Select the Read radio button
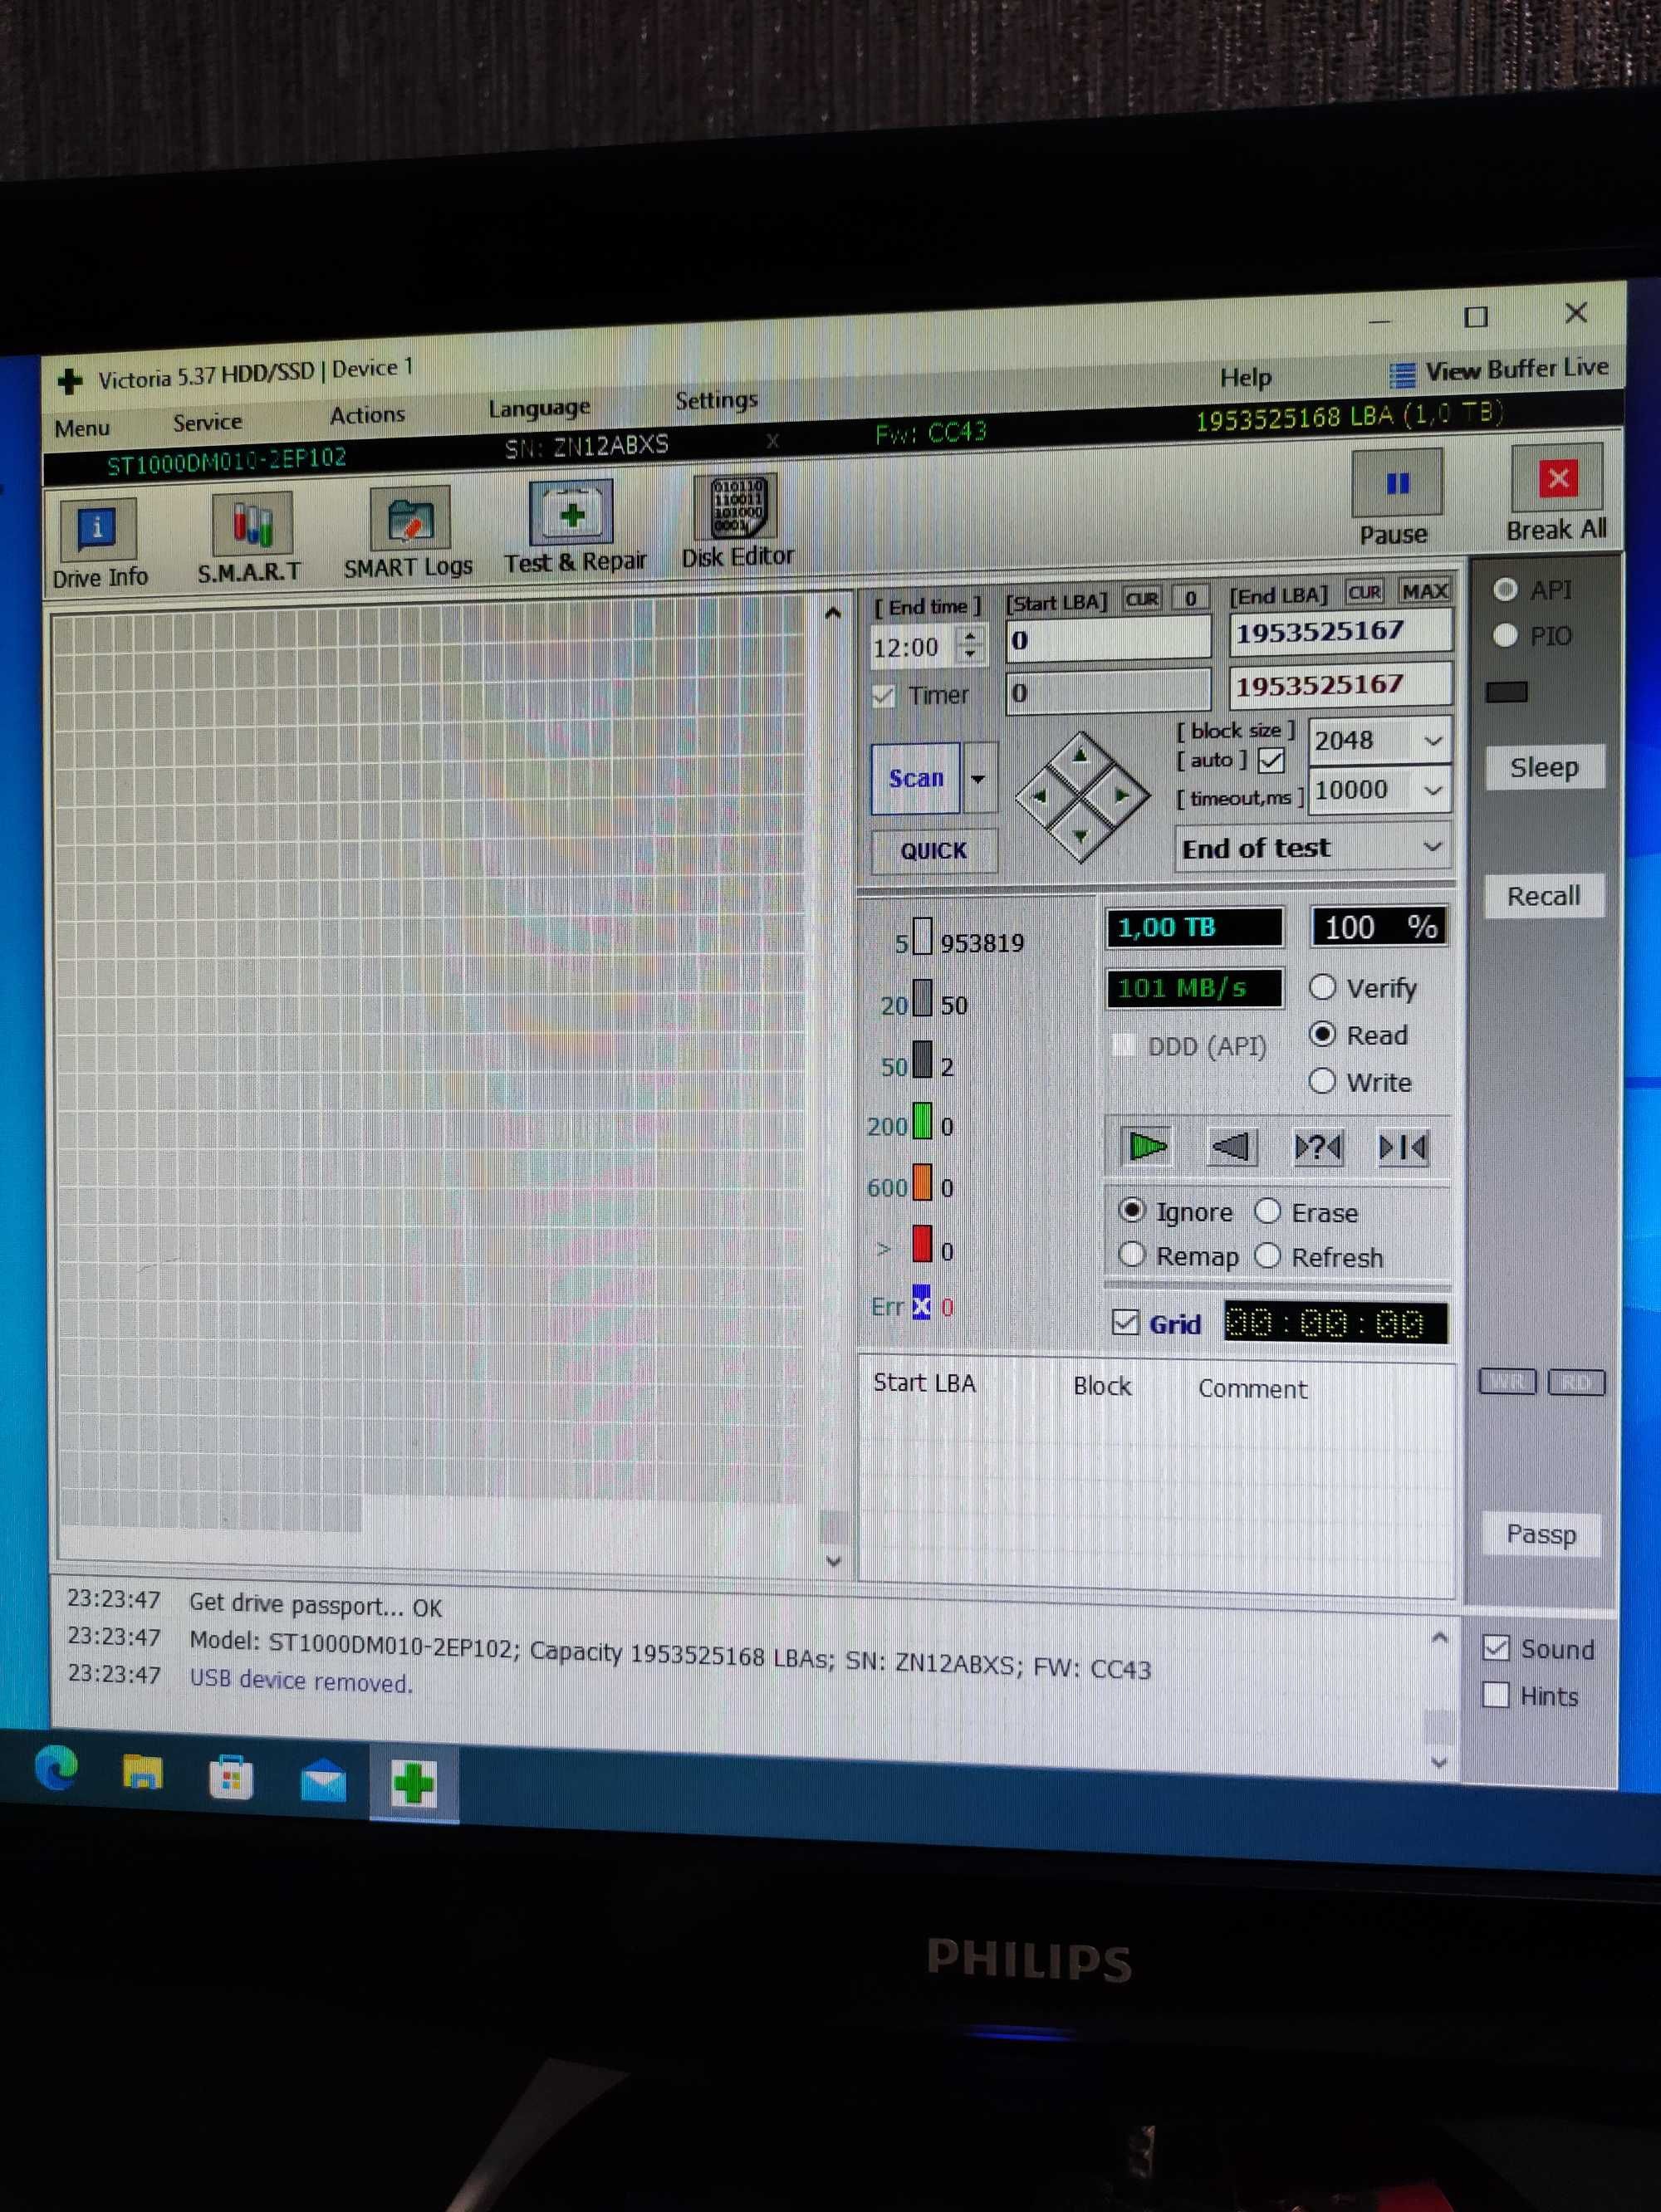Screen dimensions: 1661x2212 pyautogui.click(x=1322, y=1034)
